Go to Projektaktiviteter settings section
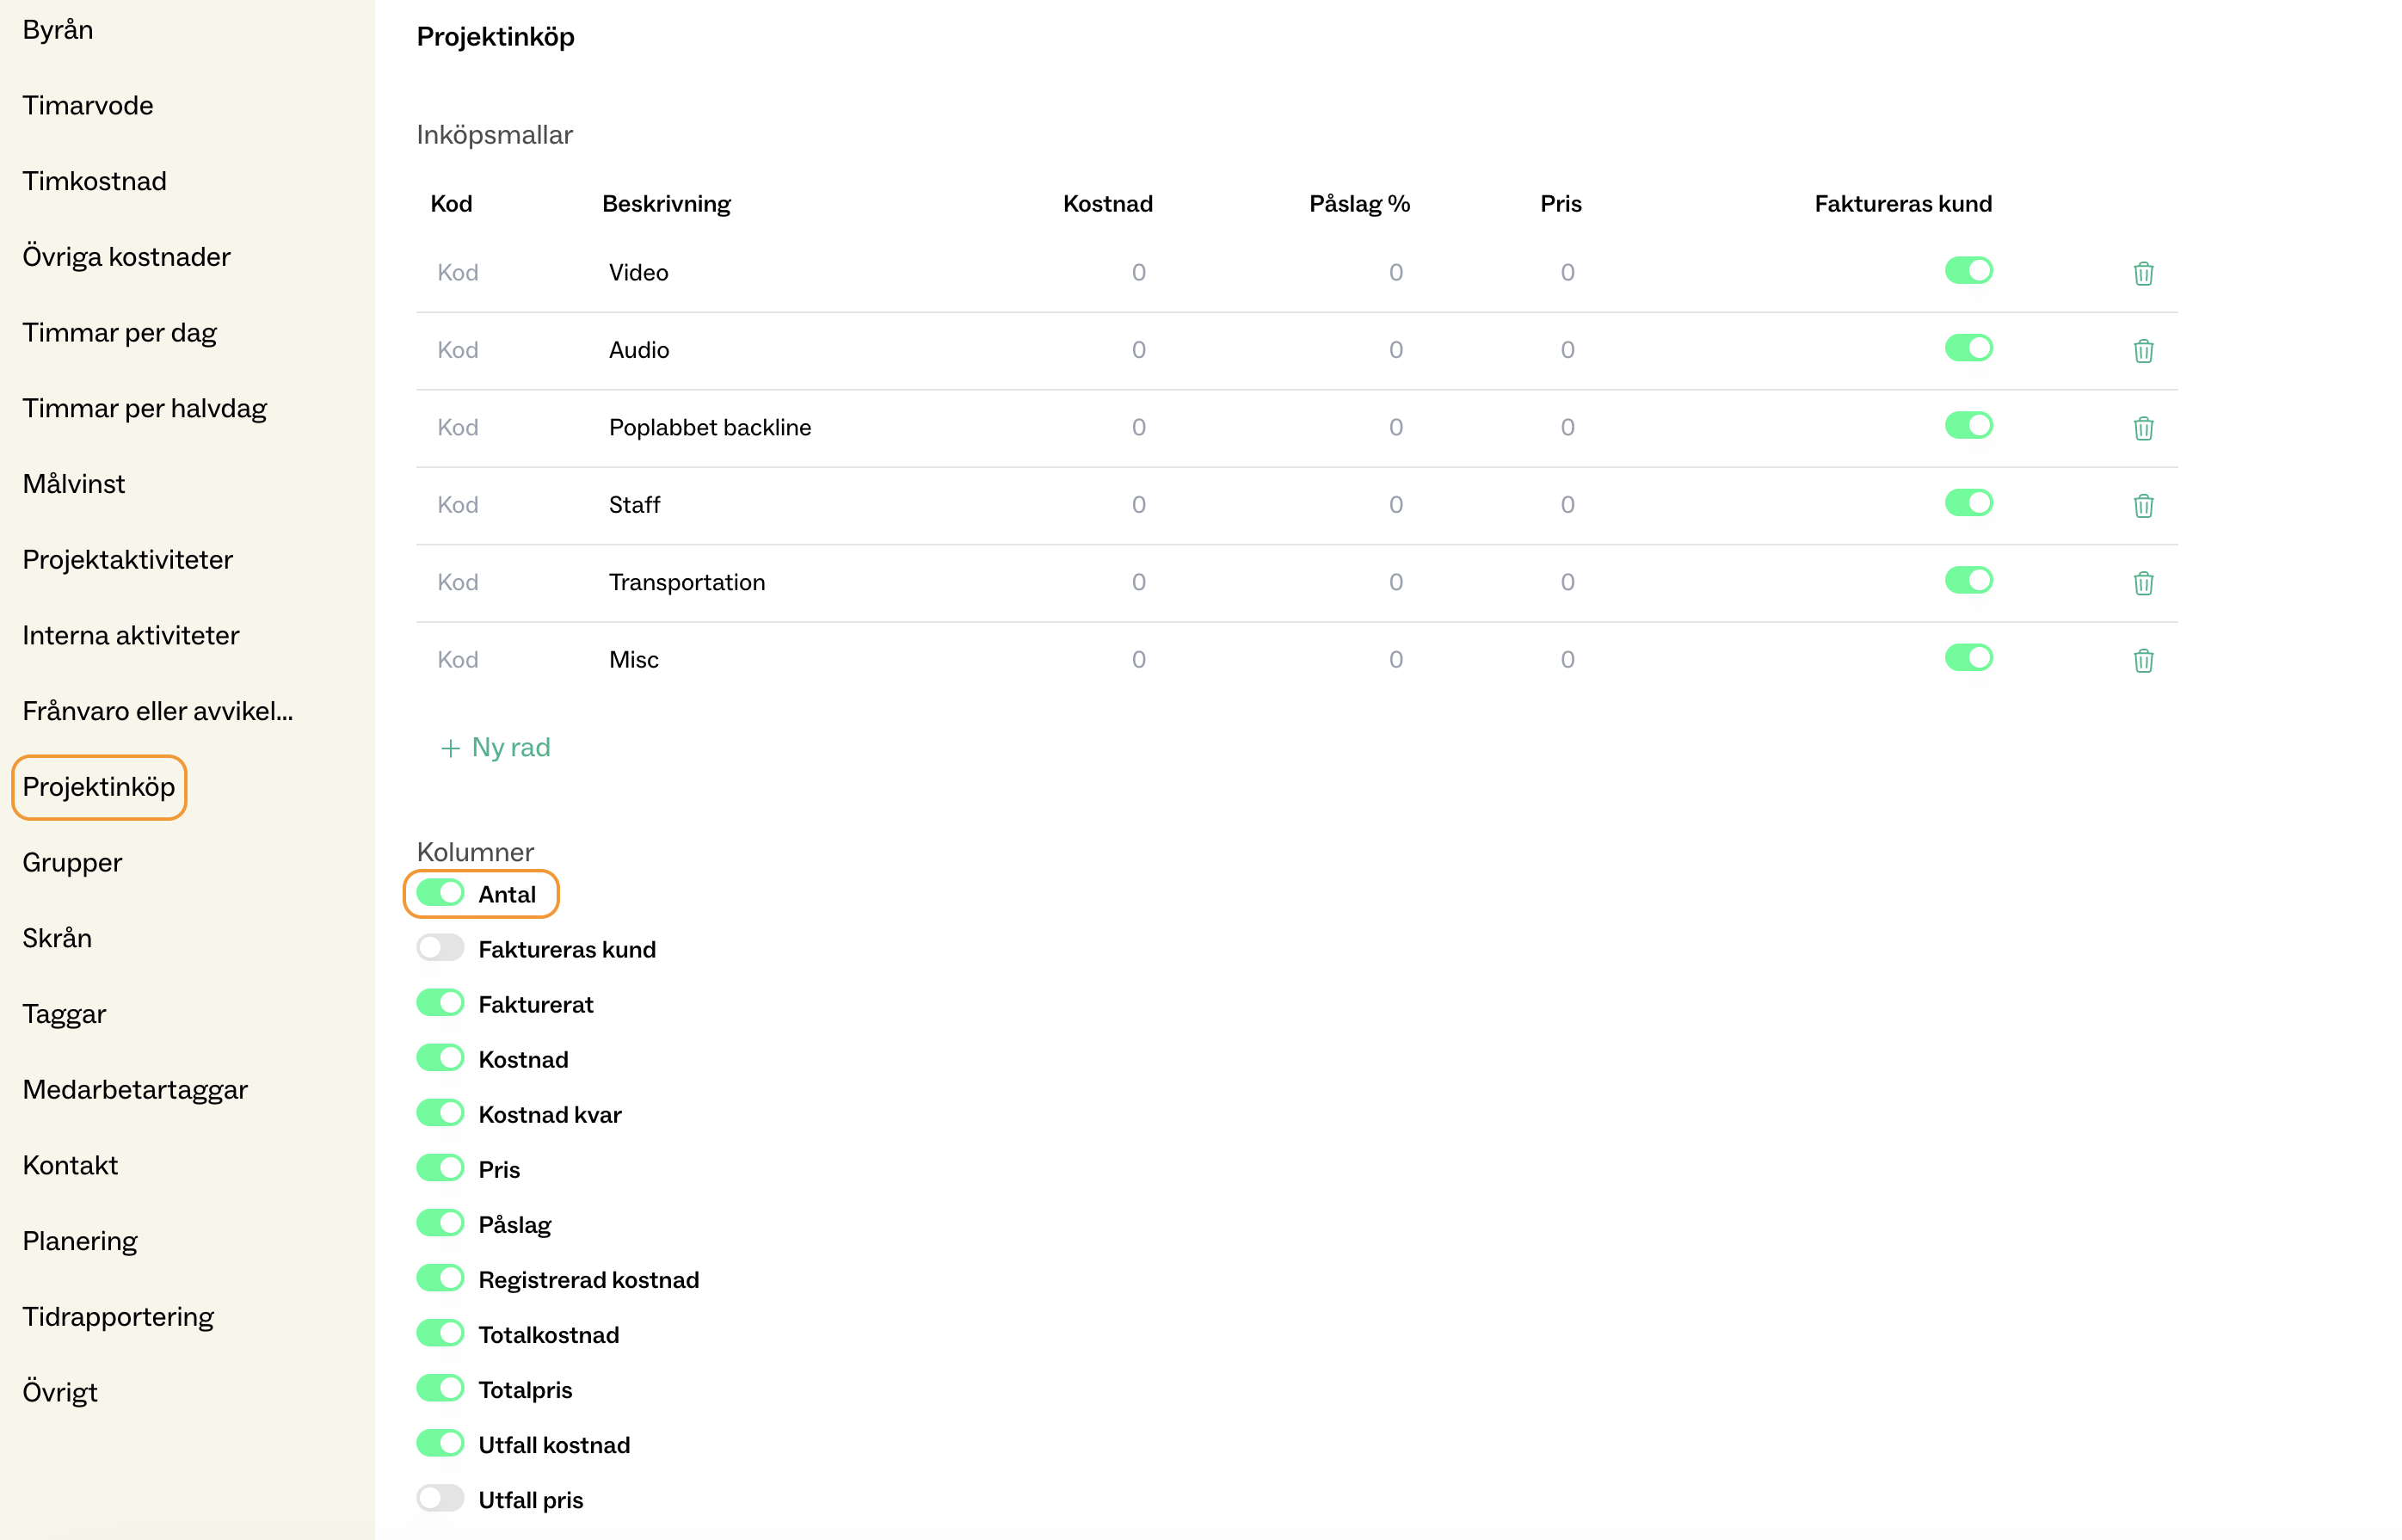Viewport: 2402px width, 1540px height. tap(127, 560)
